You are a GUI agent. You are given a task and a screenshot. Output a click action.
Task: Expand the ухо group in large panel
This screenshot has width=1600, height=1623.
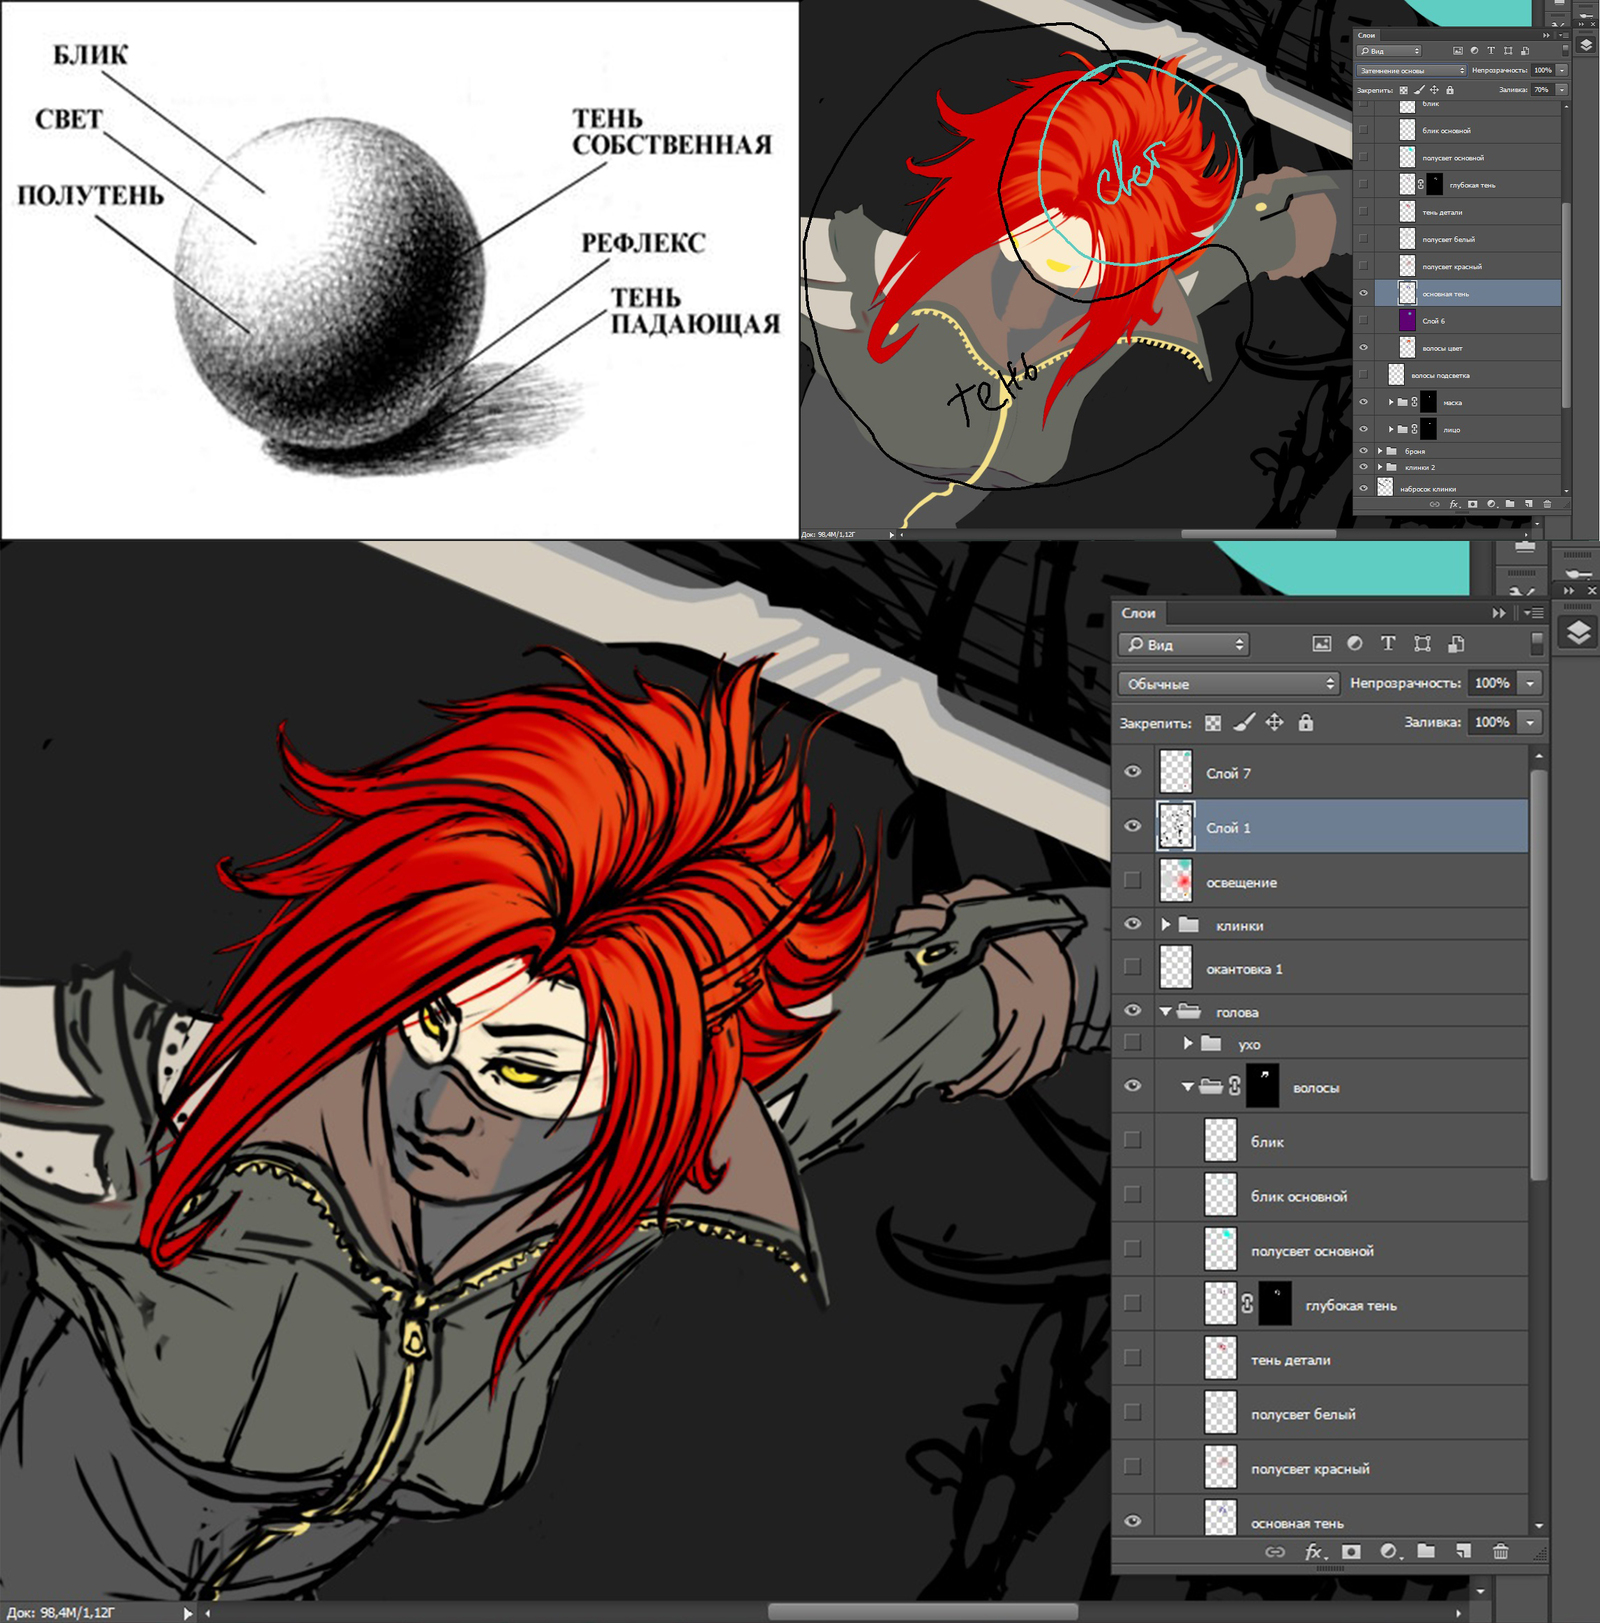(1188, 1043)
